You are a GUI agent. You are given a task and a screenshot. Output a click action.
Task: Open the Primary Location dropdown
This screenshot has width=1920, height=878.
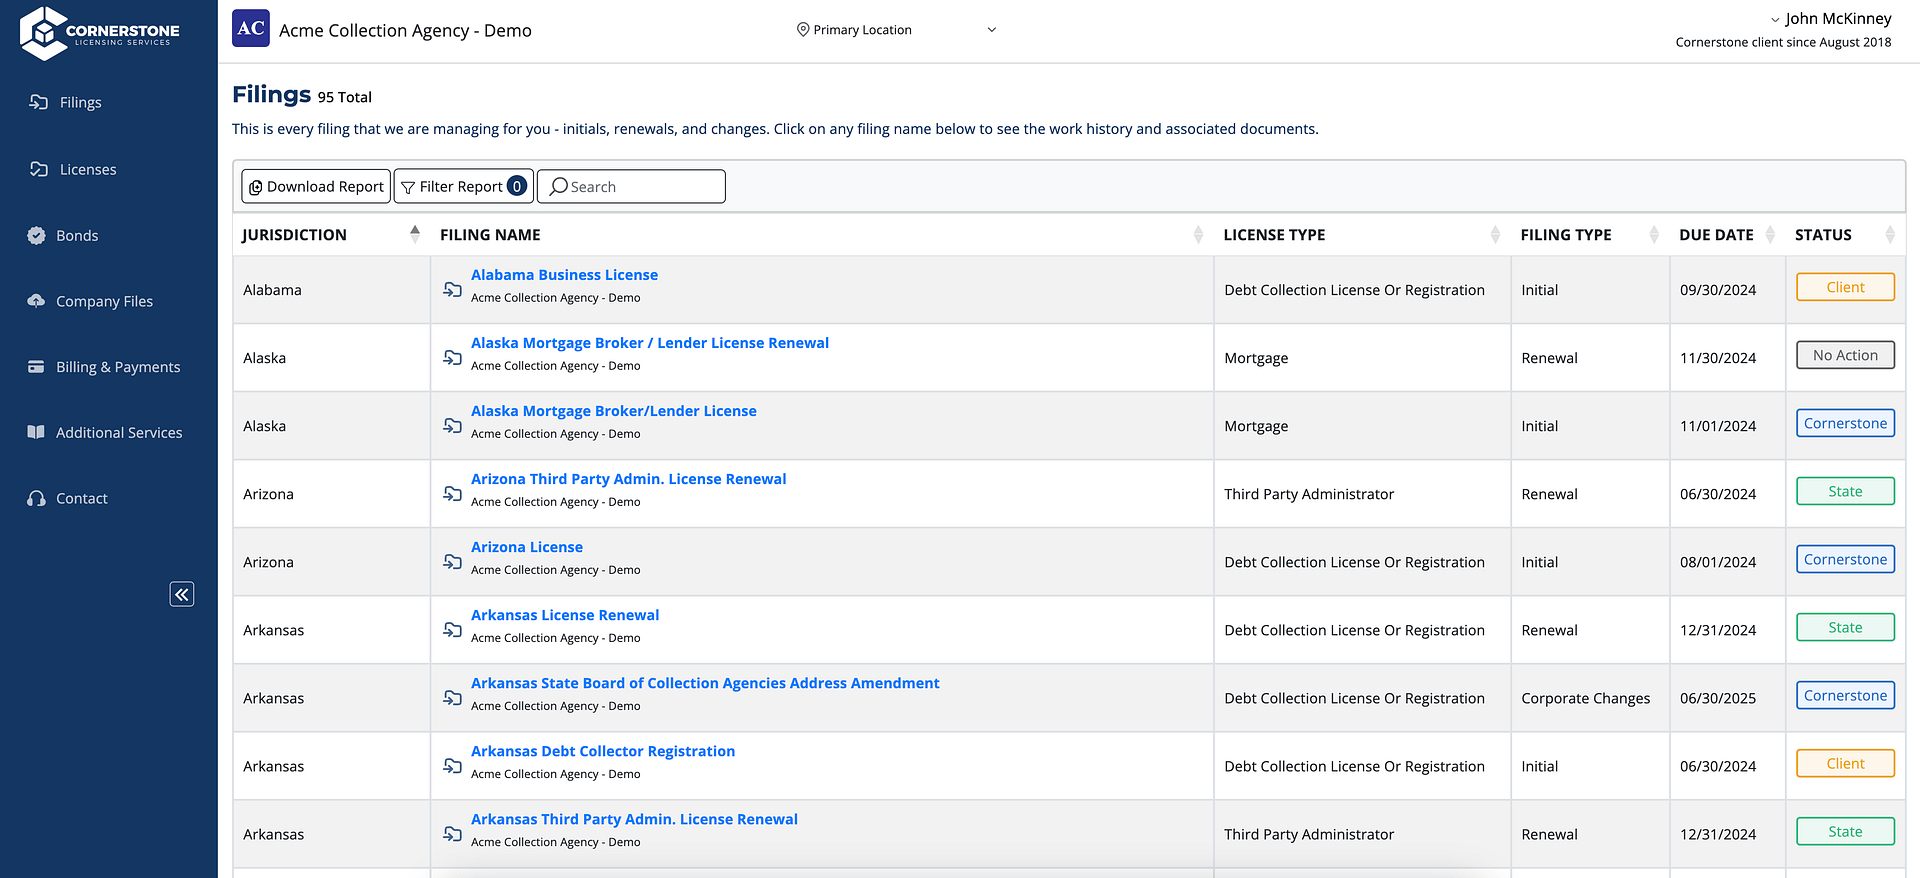(x=897, y=30)
